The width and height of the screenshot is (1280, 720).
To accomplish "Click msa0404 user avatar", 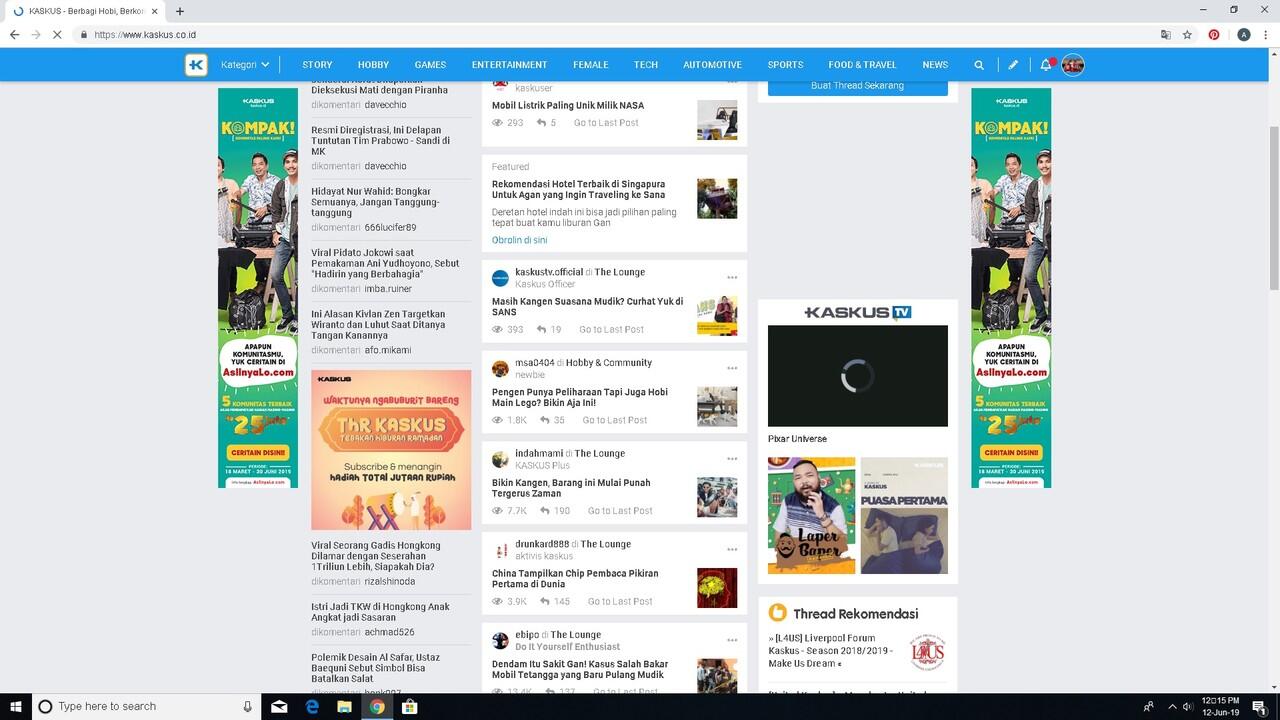I will tap(500, 369).
